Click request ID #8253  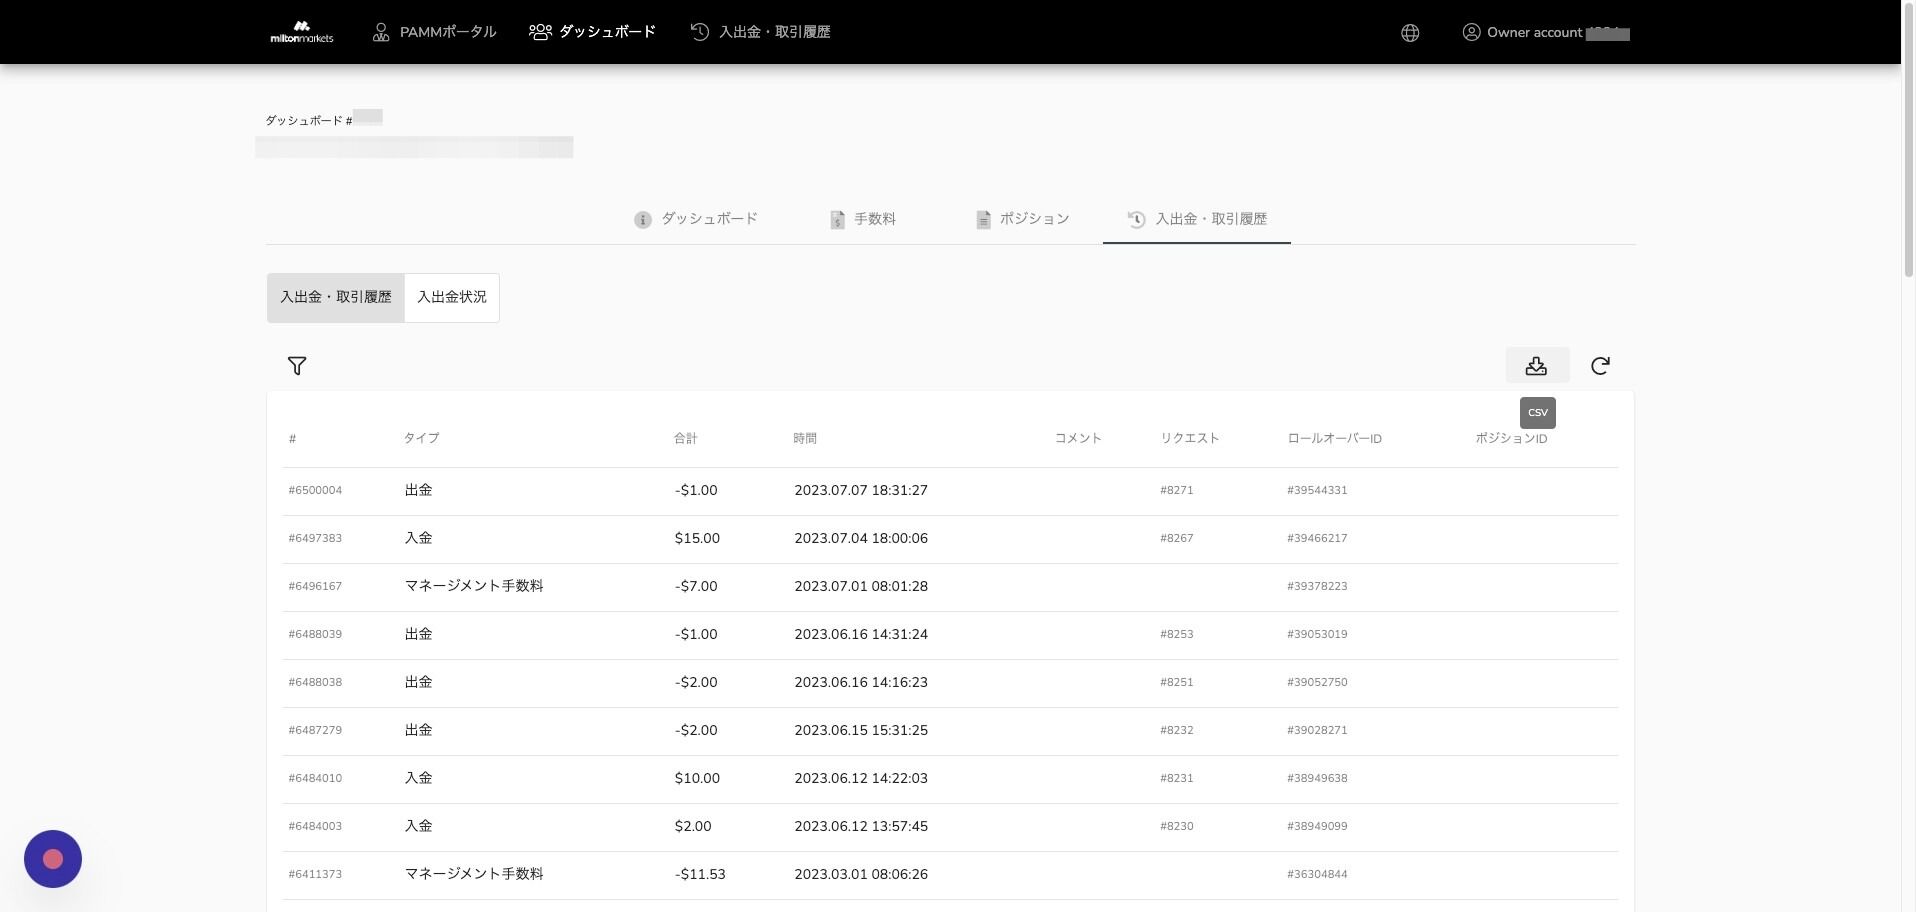[1177, 634]
